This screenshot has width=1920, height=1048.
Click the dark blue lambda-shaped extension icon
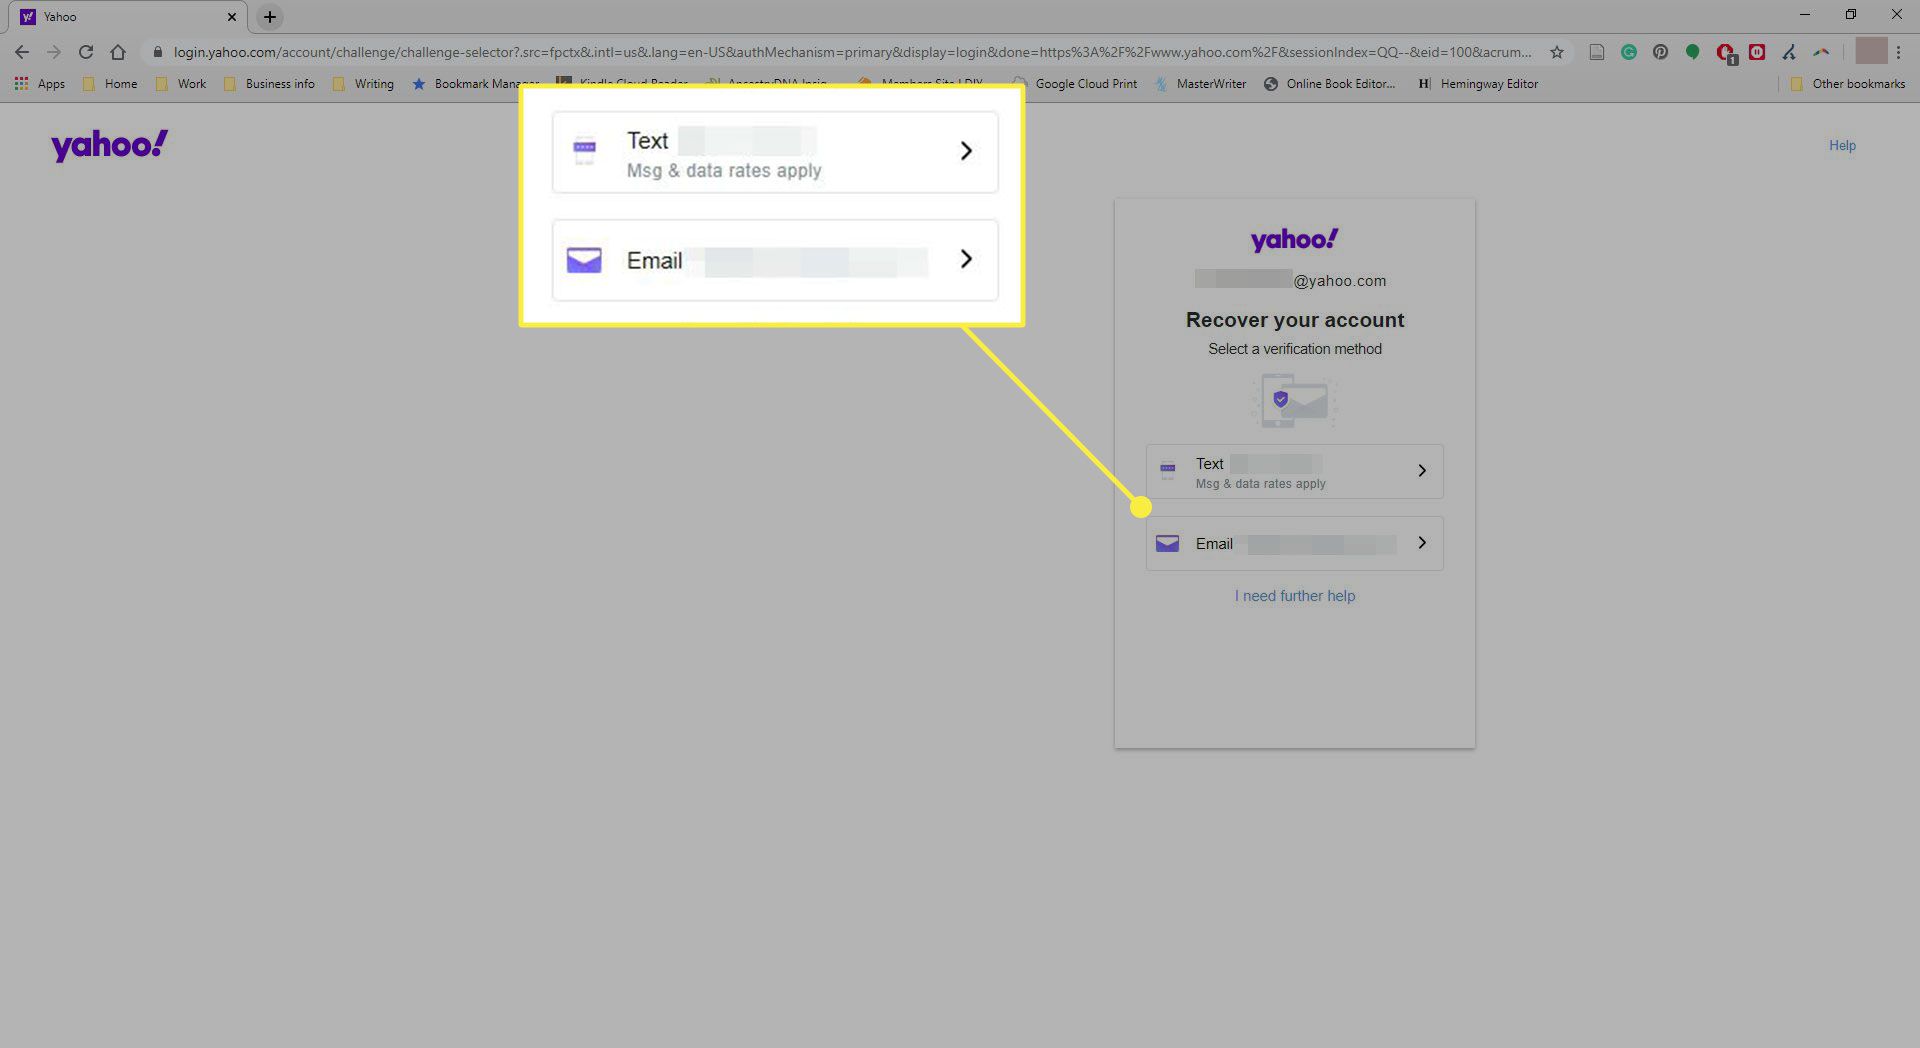[x=1789, y=52]
